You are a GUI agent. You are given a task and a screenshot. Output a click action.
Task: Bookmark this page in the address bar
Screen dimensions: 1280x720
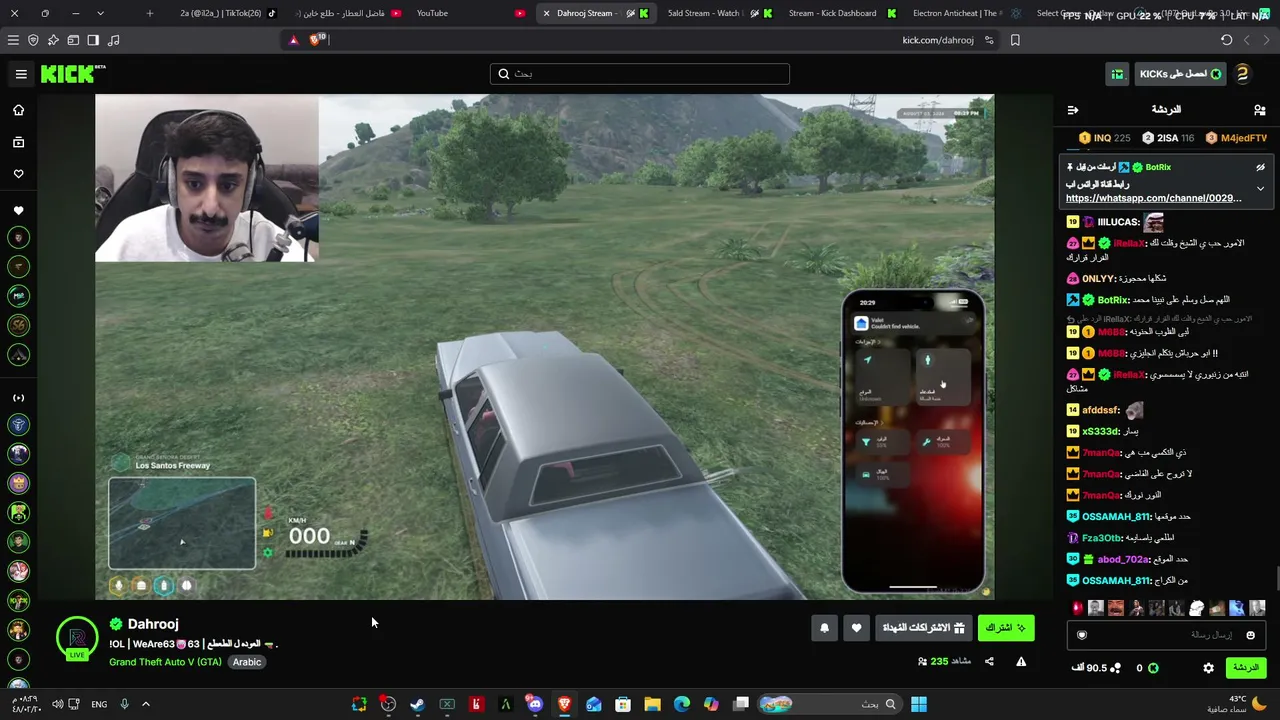[x=1015, y=40]
